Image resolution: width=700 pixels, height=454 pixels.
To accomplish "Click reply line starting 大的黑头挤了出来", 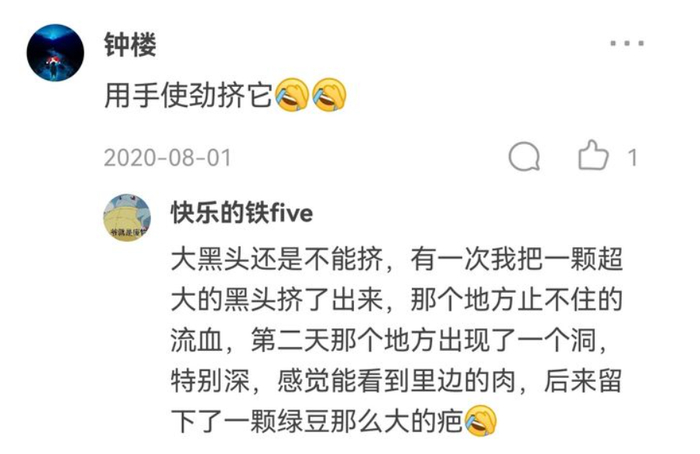I will [x=396, y=300].
